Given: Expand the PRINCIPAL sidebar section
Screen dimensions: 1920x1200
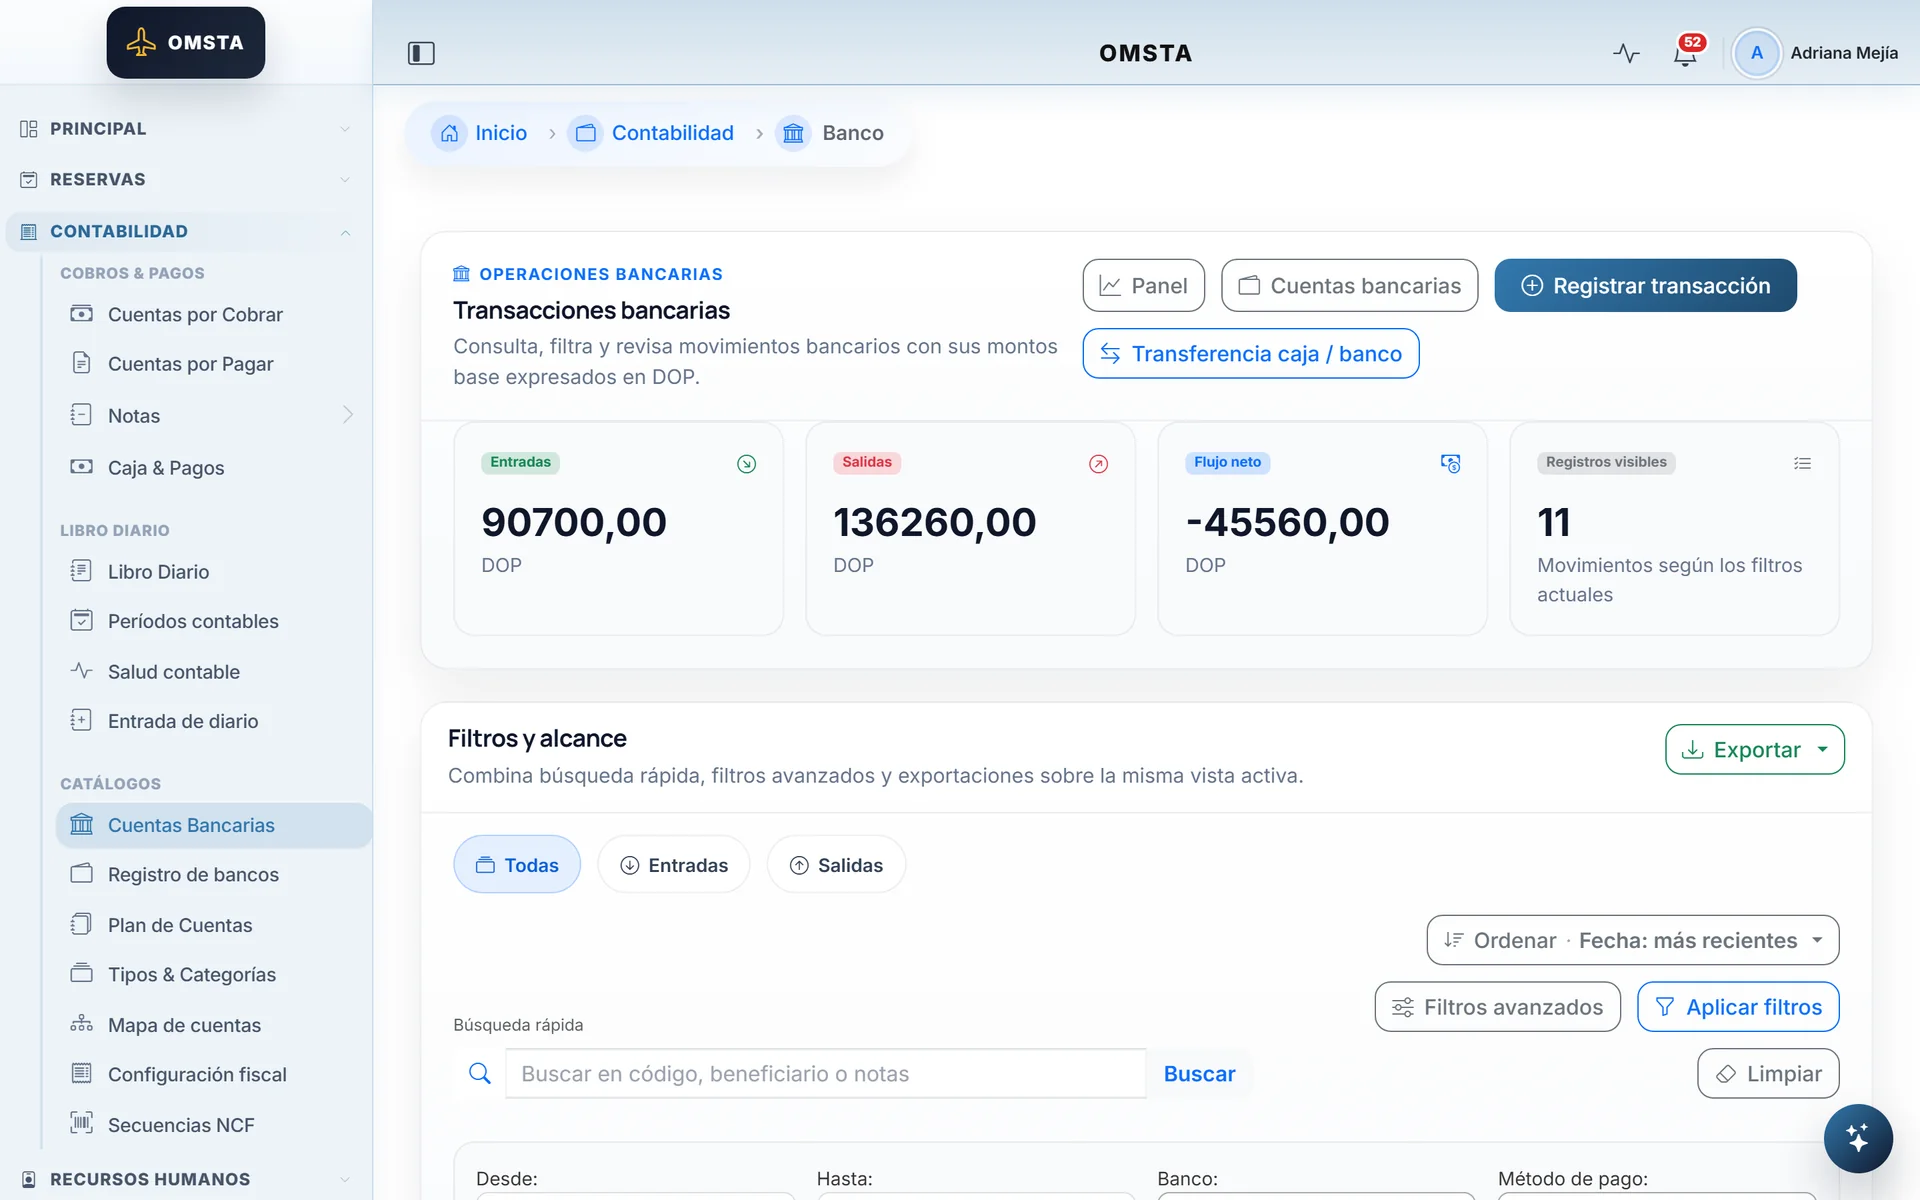Looking at the screenshot, I should 186,129.
